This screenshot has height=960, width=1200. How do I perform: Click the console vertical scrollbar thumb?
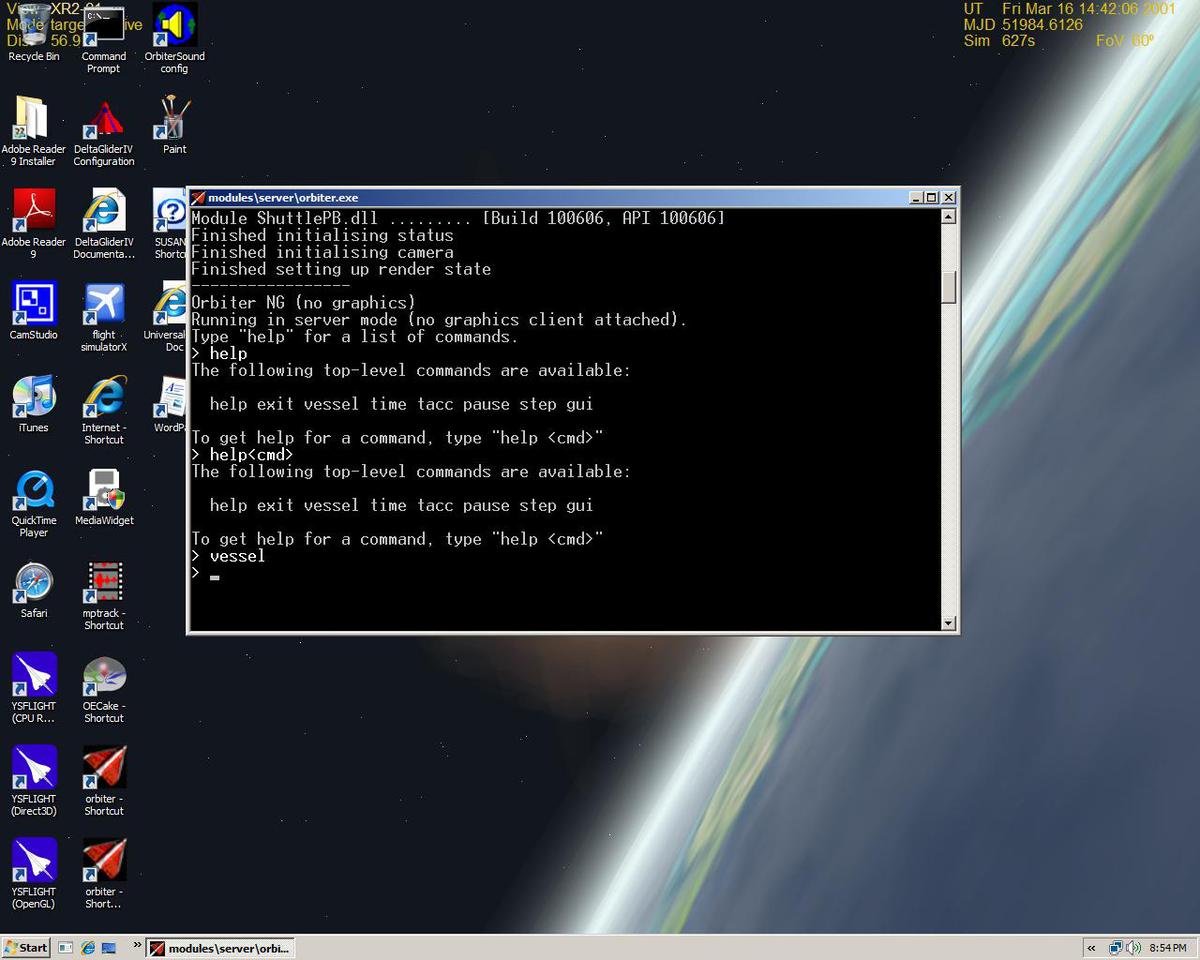(949, 288)
